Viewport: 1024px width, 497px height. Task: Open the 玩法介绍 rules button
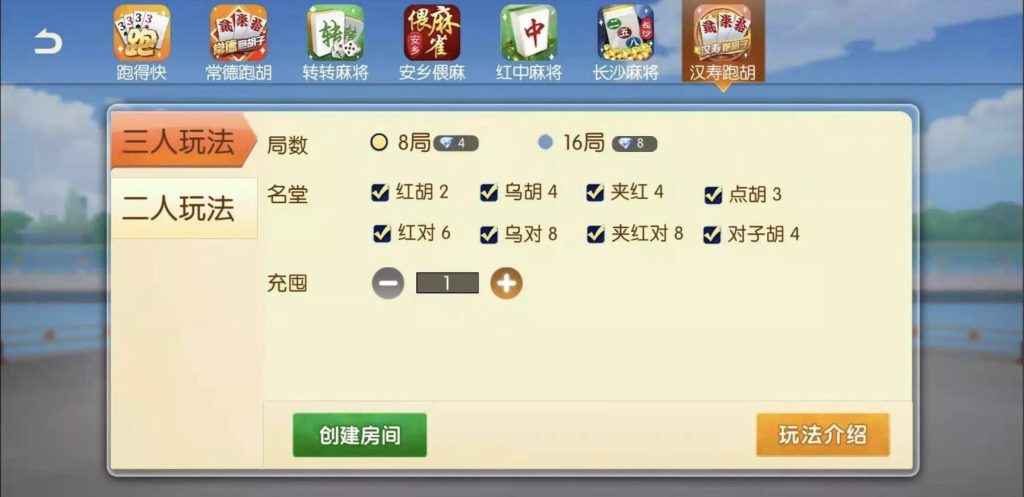823,435
